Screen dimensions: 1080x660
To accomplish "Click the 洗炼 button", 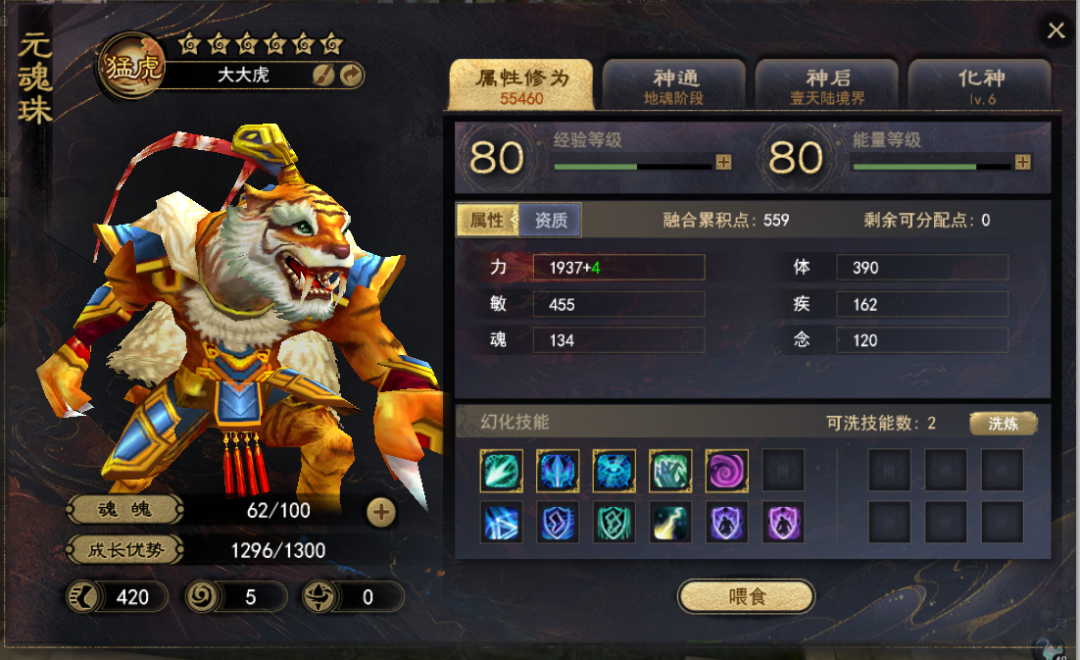I will tap(1003, 423).
